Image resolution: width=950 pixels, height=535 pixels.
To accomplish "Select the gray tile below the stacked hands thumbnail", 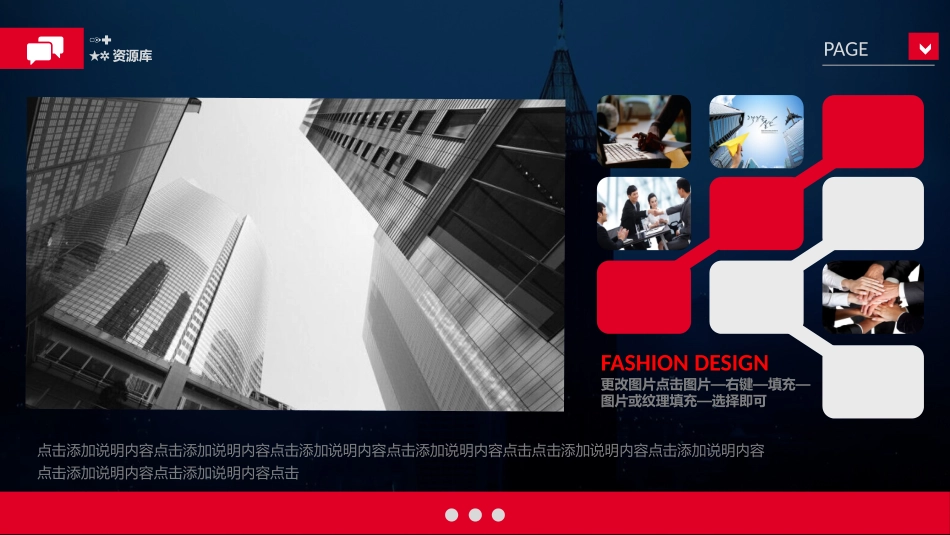I will (x=872, y=381).
